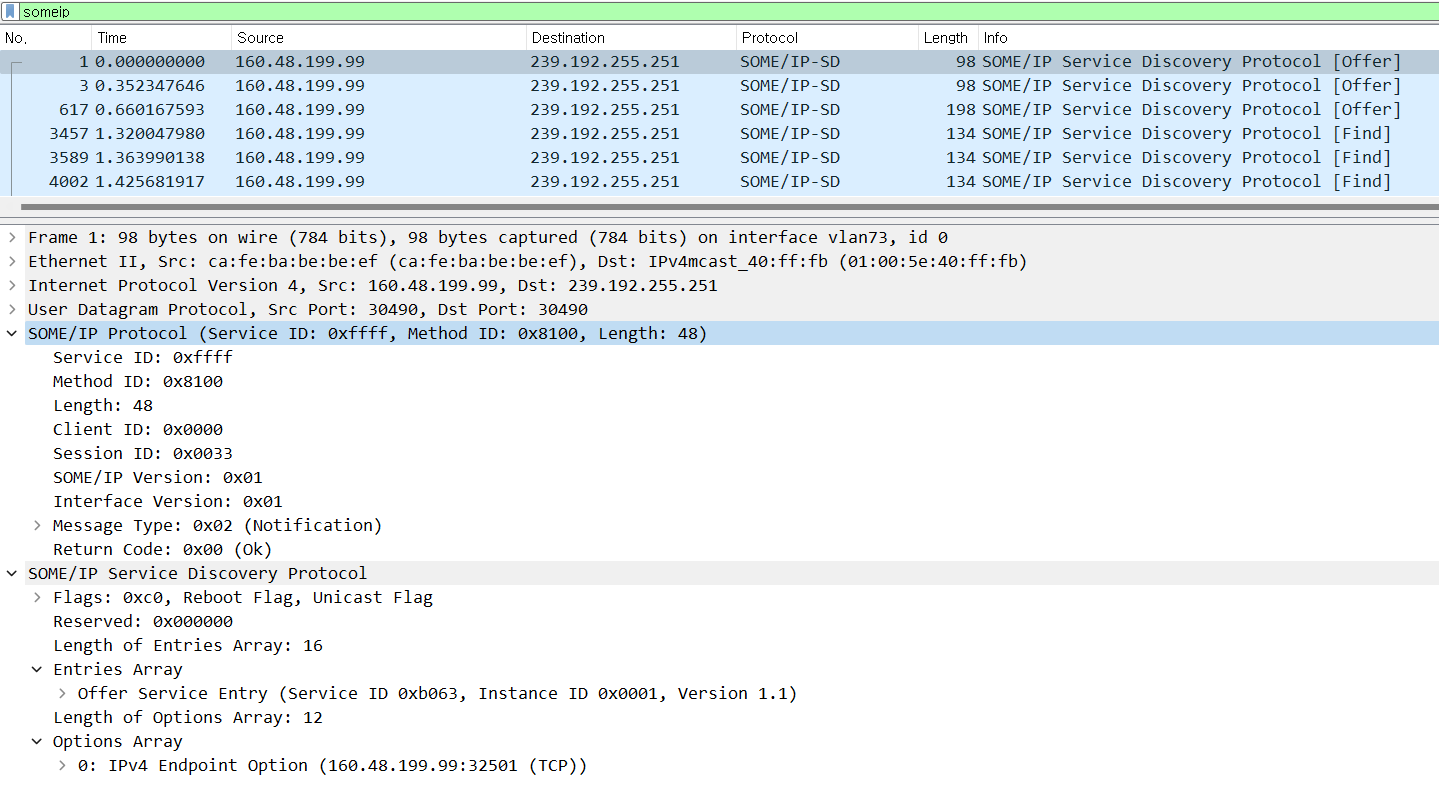Image resolution: width=1439 pixels, height=796 pixels.
Task: Expand Internet Protocol Version 4 node
Action: point(12,286)
